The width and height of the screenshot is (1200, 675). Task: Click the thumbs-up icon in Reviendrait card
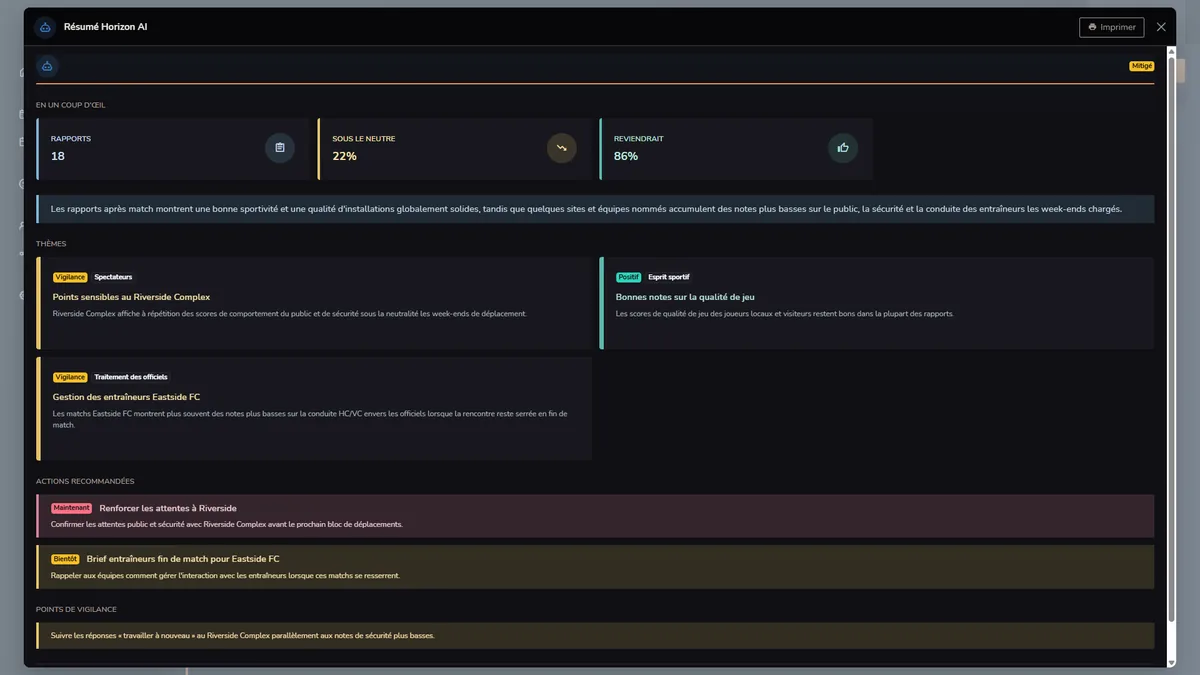(x=843, y=148)
